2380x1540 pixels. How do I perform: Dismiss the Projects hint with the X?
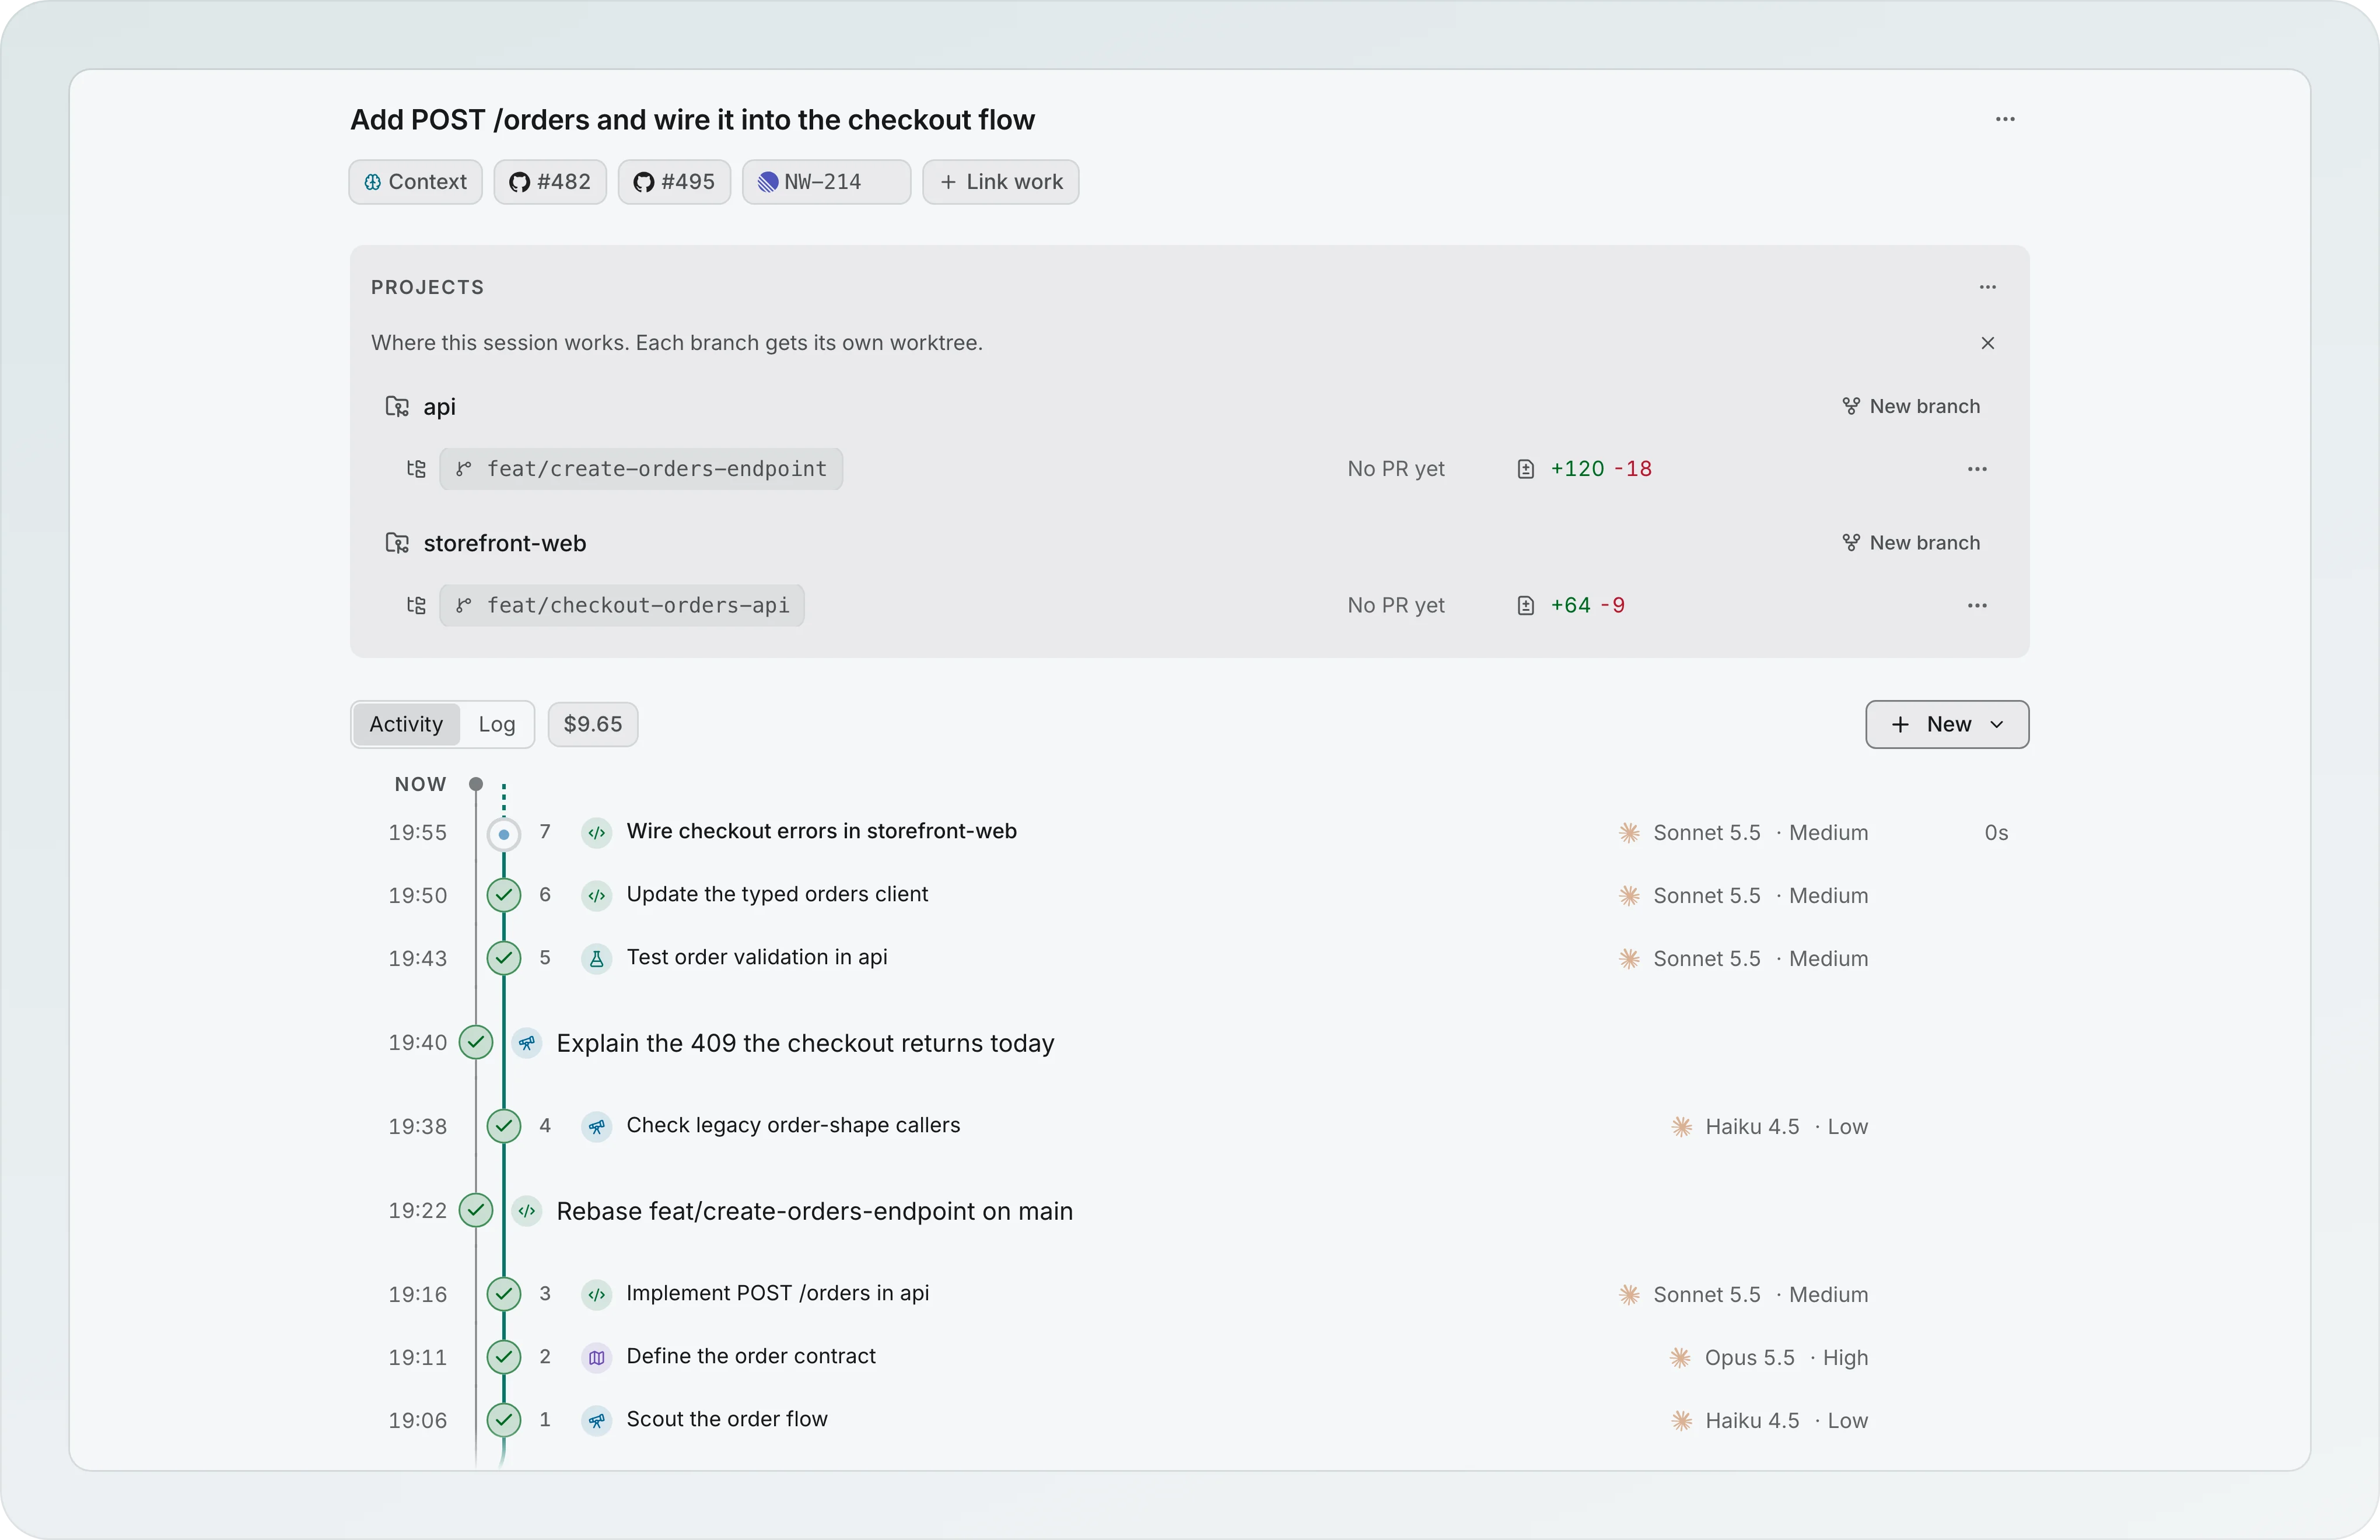(1987, 343)
